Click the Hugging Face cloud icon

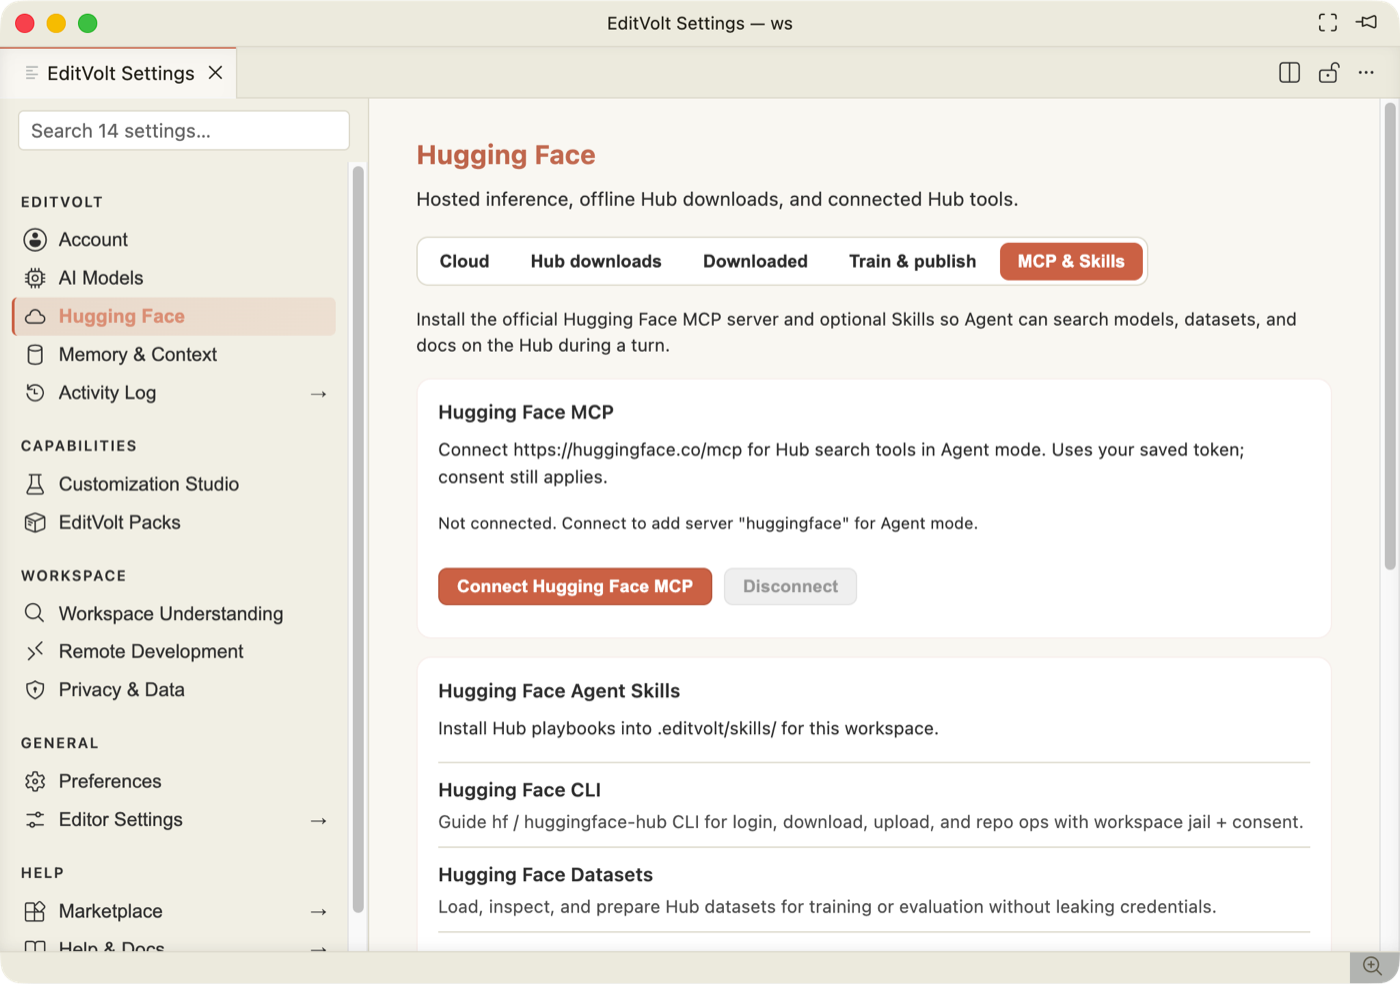(x=35, y=317)
